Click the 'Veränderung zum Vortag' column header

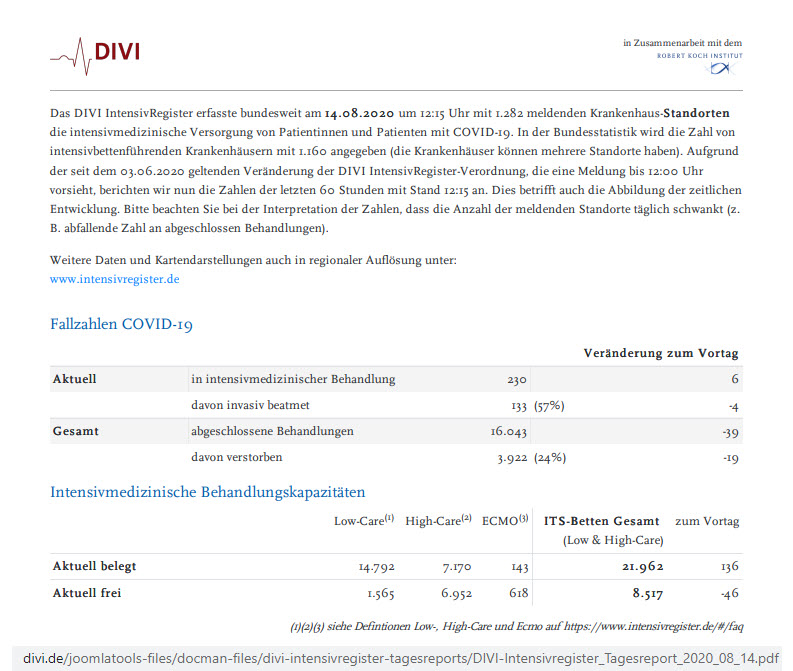point(661,353)
